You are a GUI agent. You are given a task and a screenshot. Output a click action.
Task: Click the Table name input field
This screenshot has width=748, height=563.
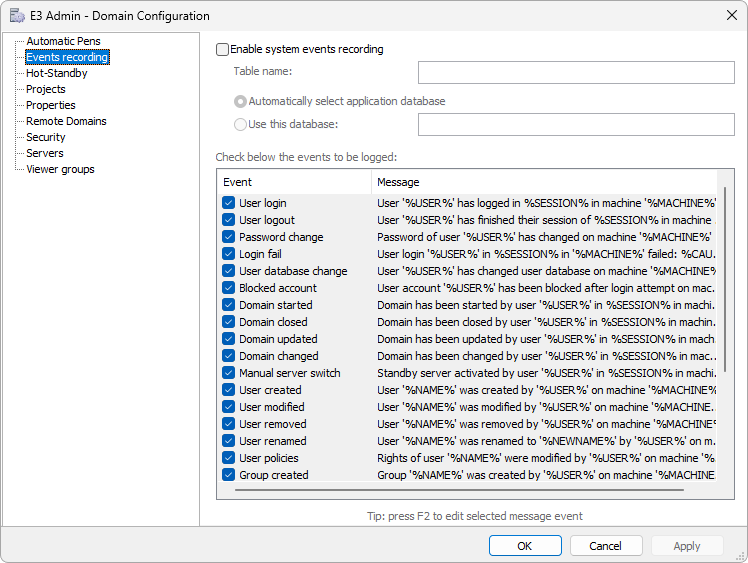point(576,72)
